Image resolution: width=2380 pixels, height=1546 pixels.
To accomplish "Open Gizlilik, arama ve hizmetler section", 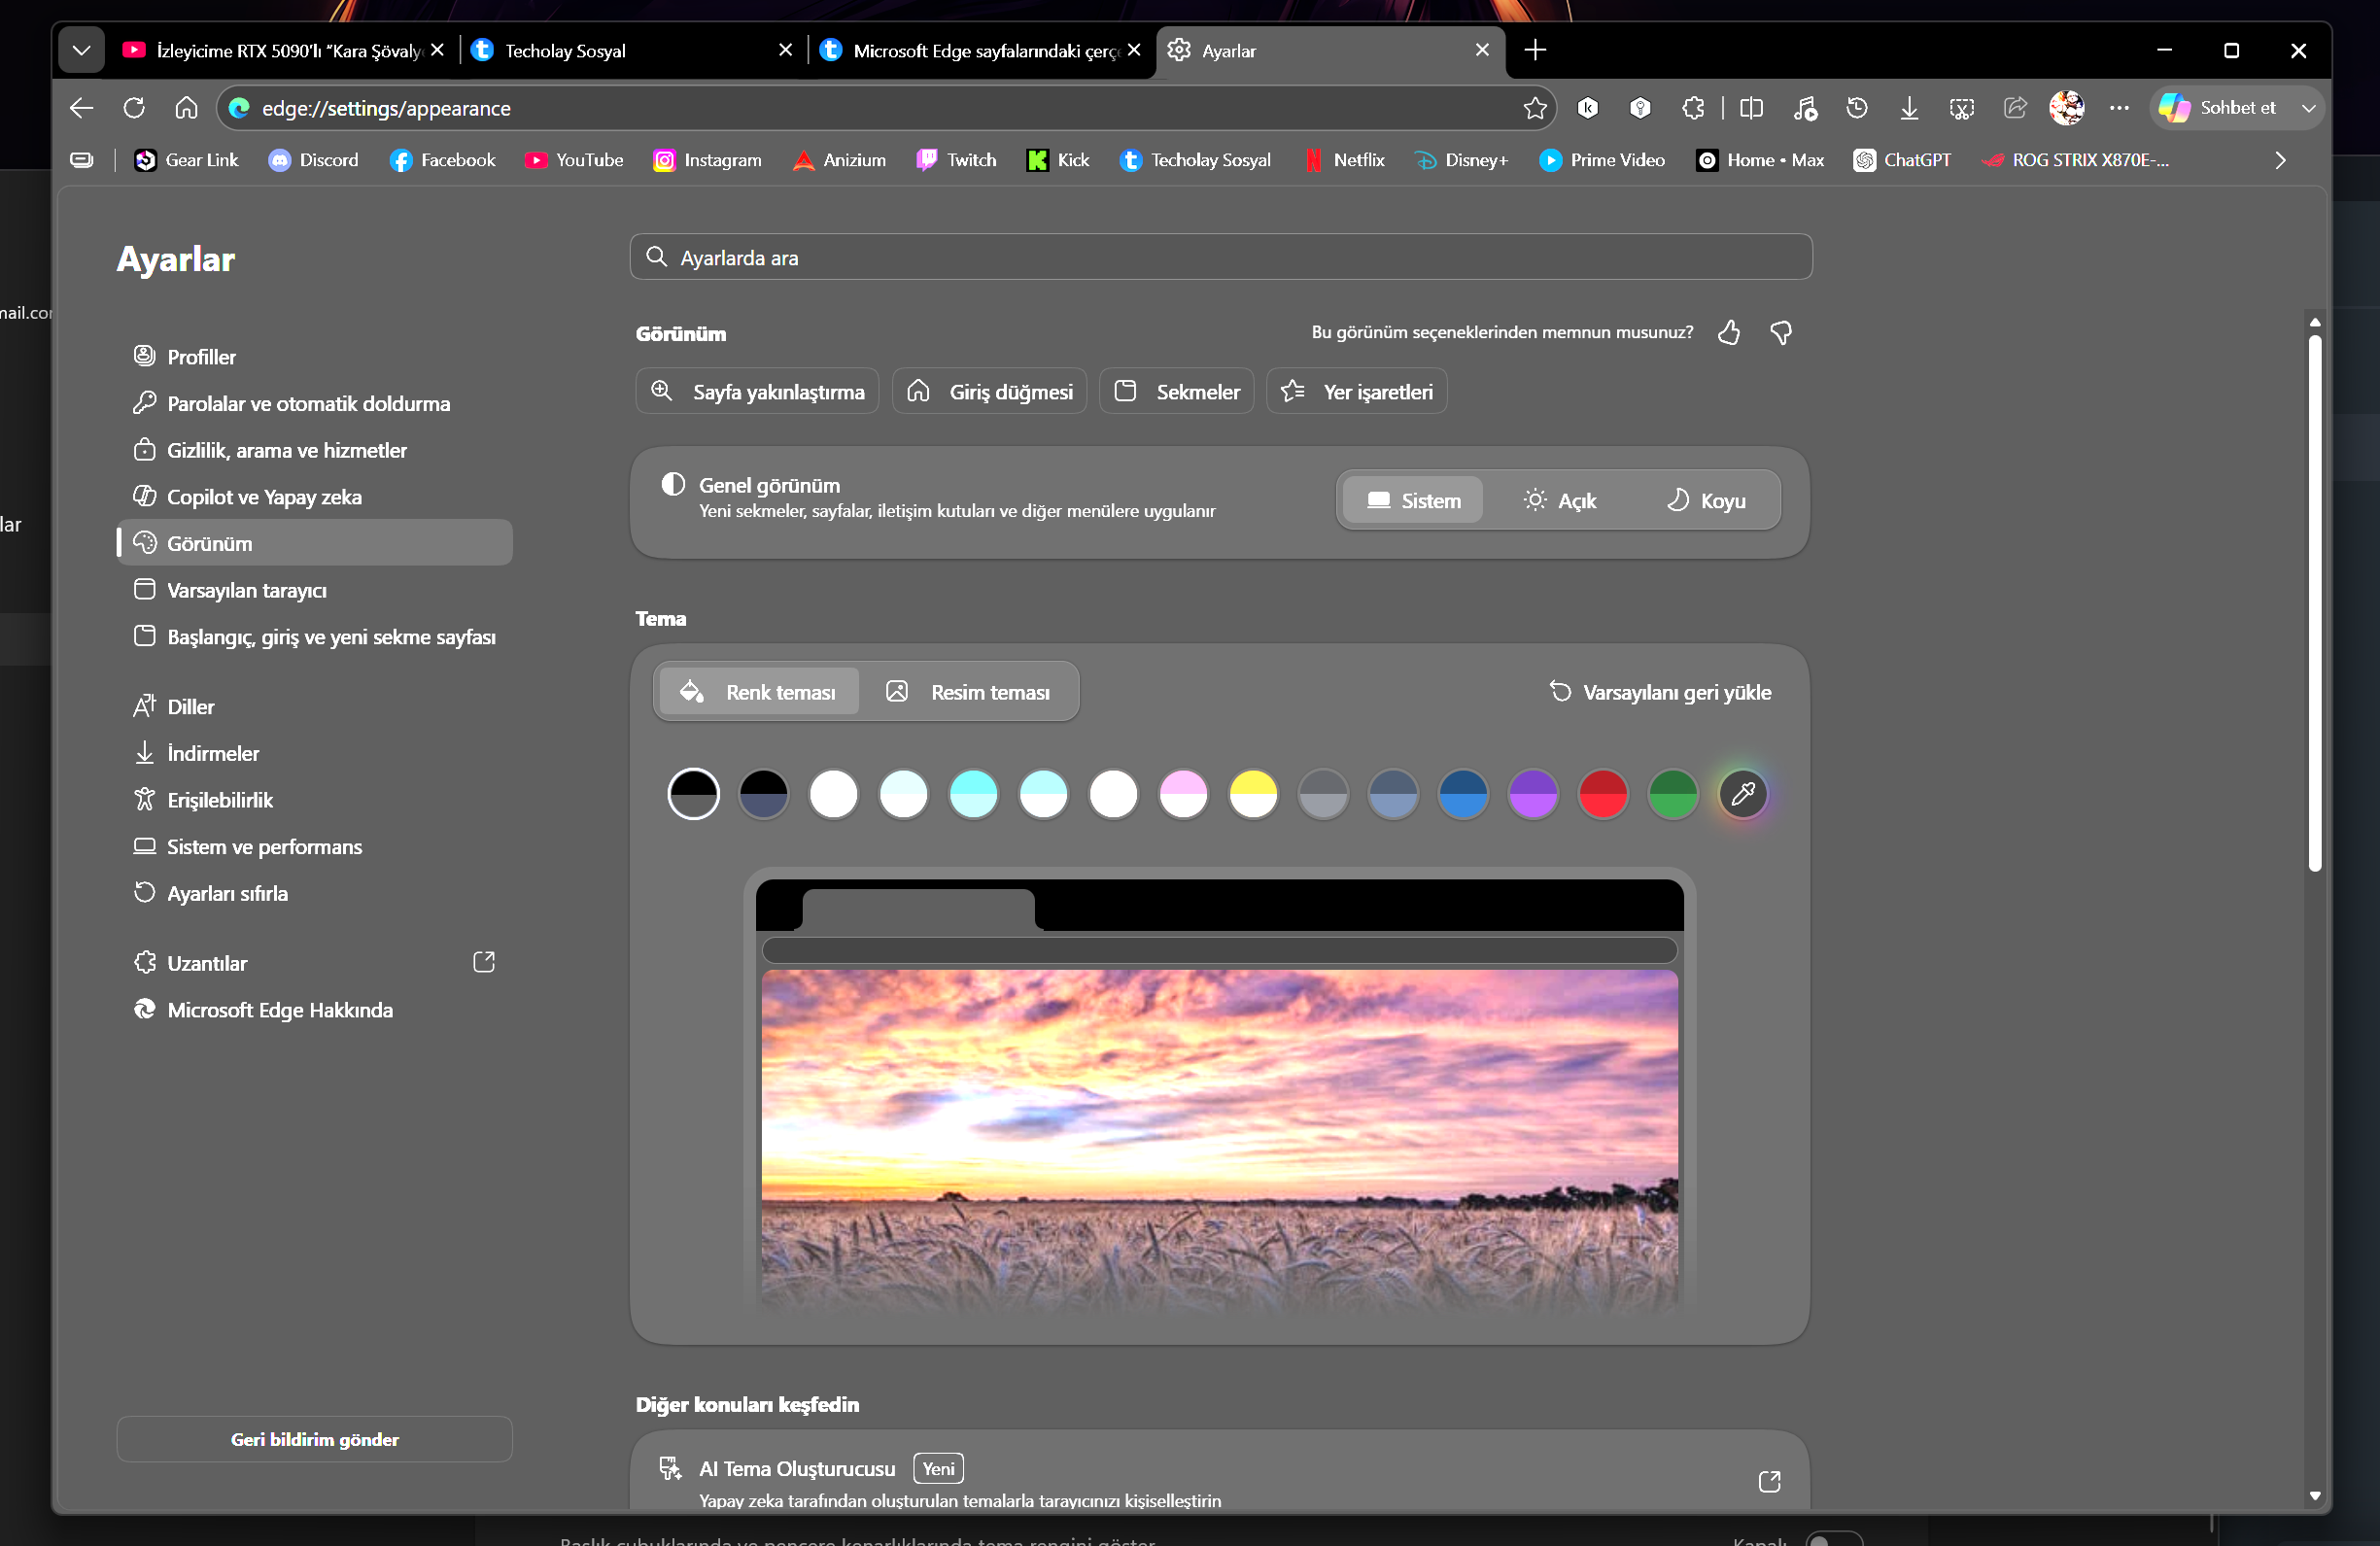I will (x=314, y=450).
